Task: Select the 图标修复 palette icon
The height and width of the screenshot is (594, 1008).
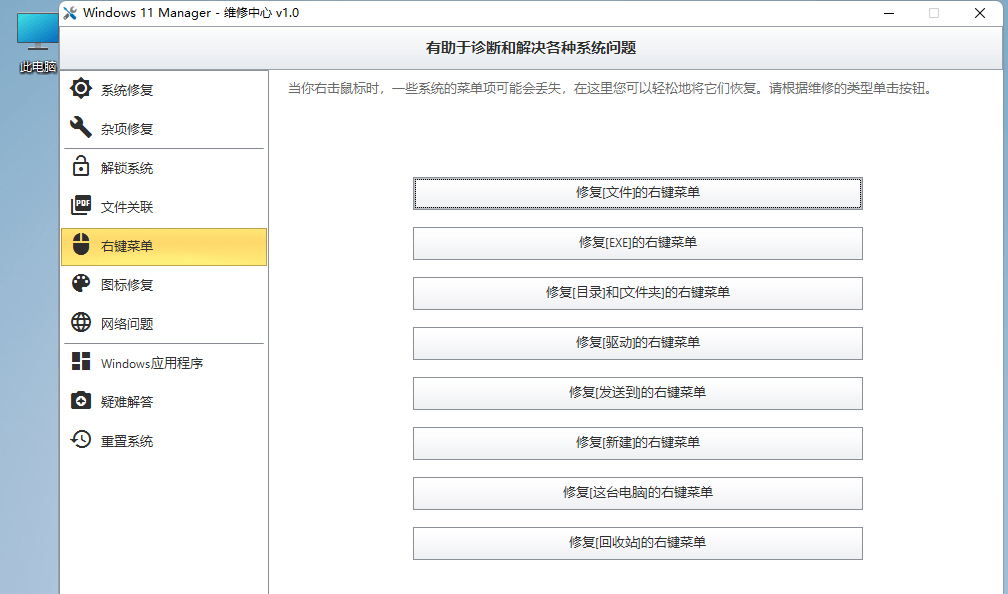Action: point(81,284)
